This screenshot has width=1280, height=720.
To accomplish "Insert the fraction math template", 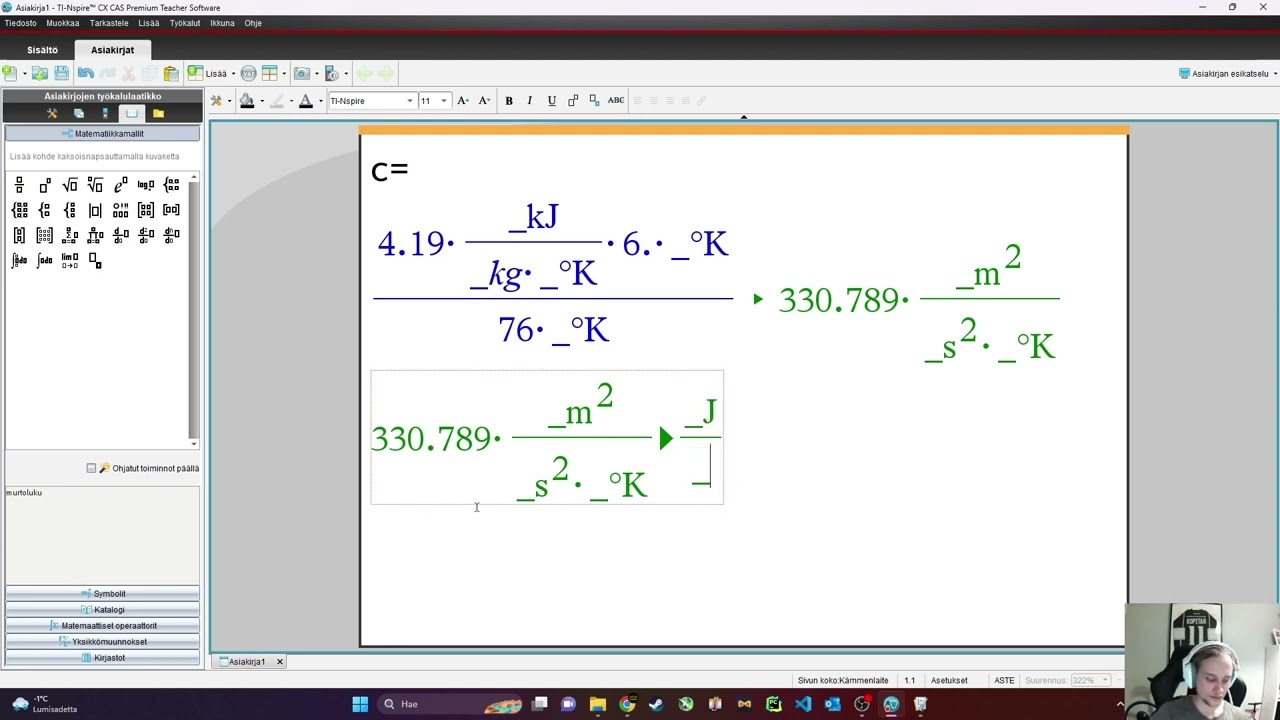I will pos(19,185).
